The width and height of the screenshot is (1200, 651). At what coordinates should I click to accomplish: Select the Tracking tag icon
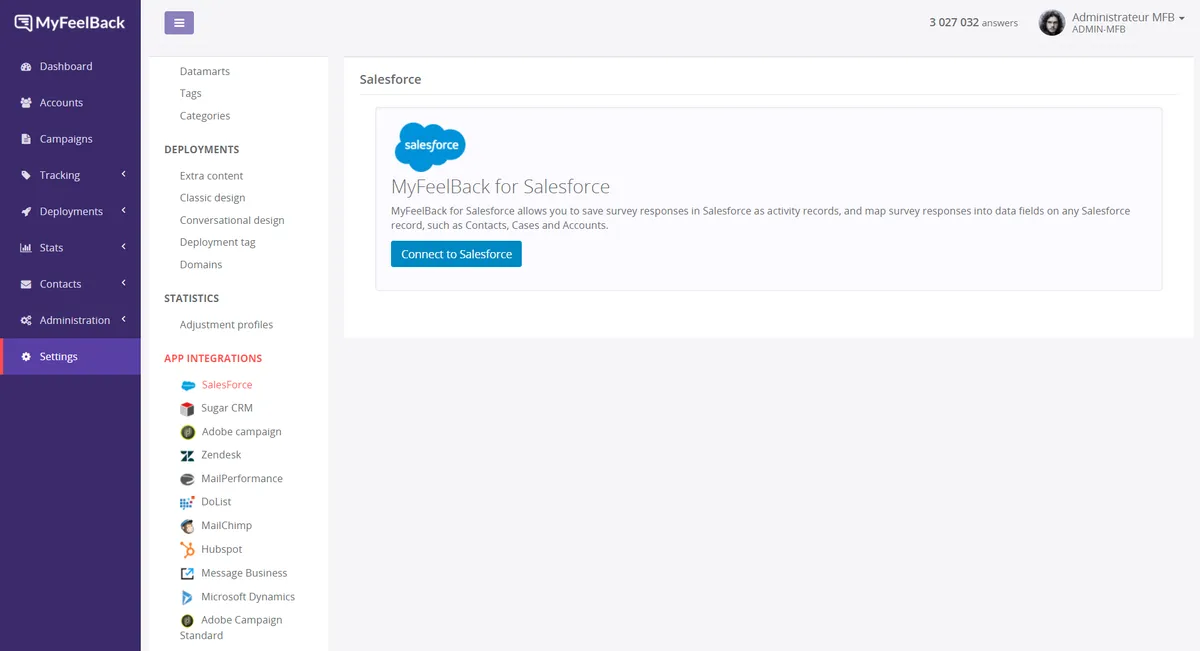click(x=26, y=176)
